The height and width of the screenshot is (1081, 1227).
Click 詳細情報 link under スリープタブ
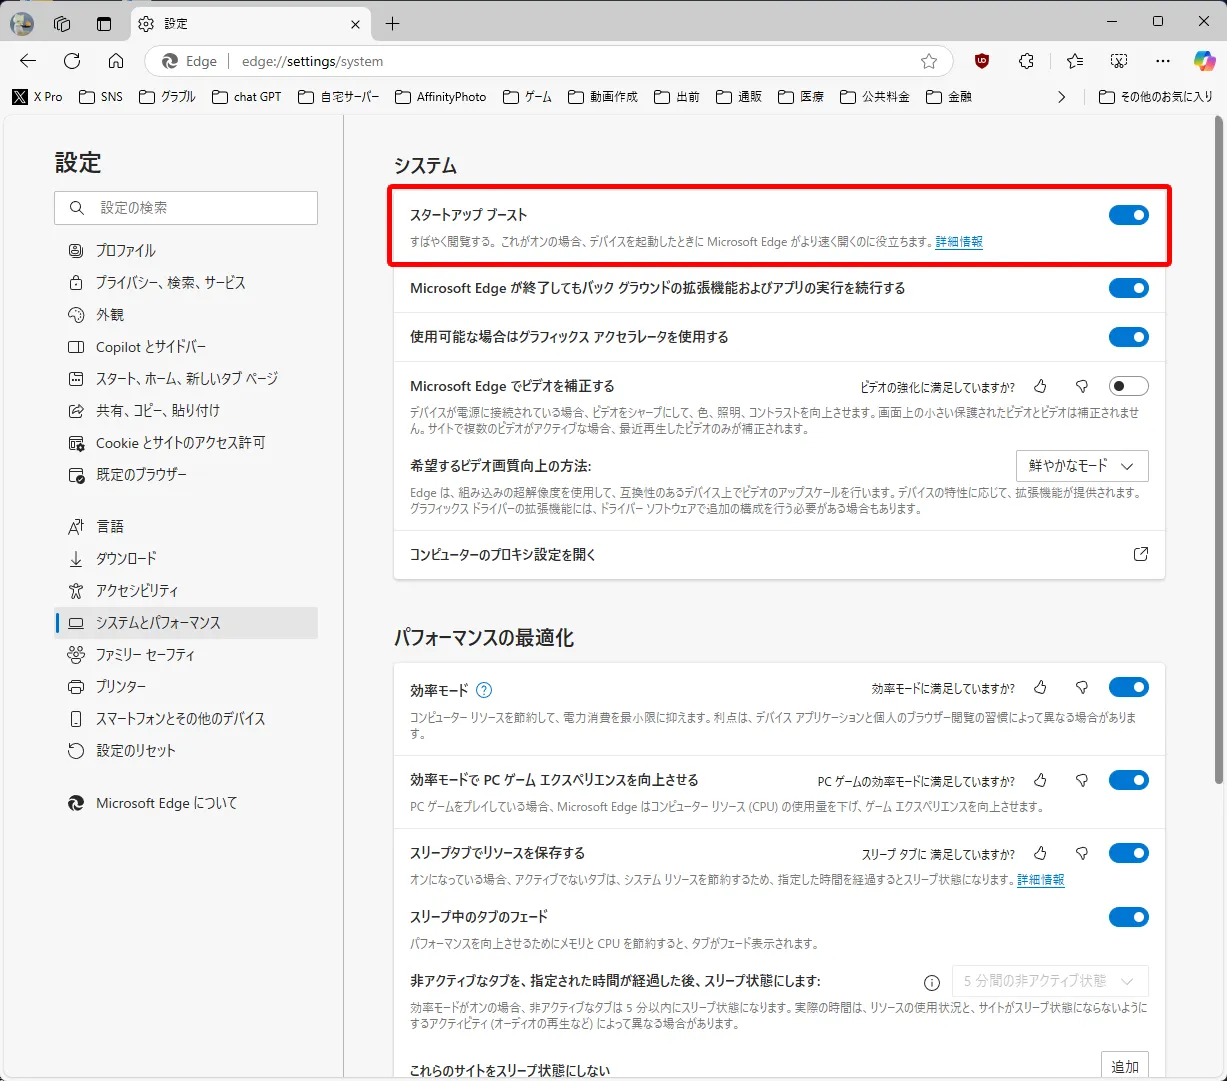[x=1041, y=880]
